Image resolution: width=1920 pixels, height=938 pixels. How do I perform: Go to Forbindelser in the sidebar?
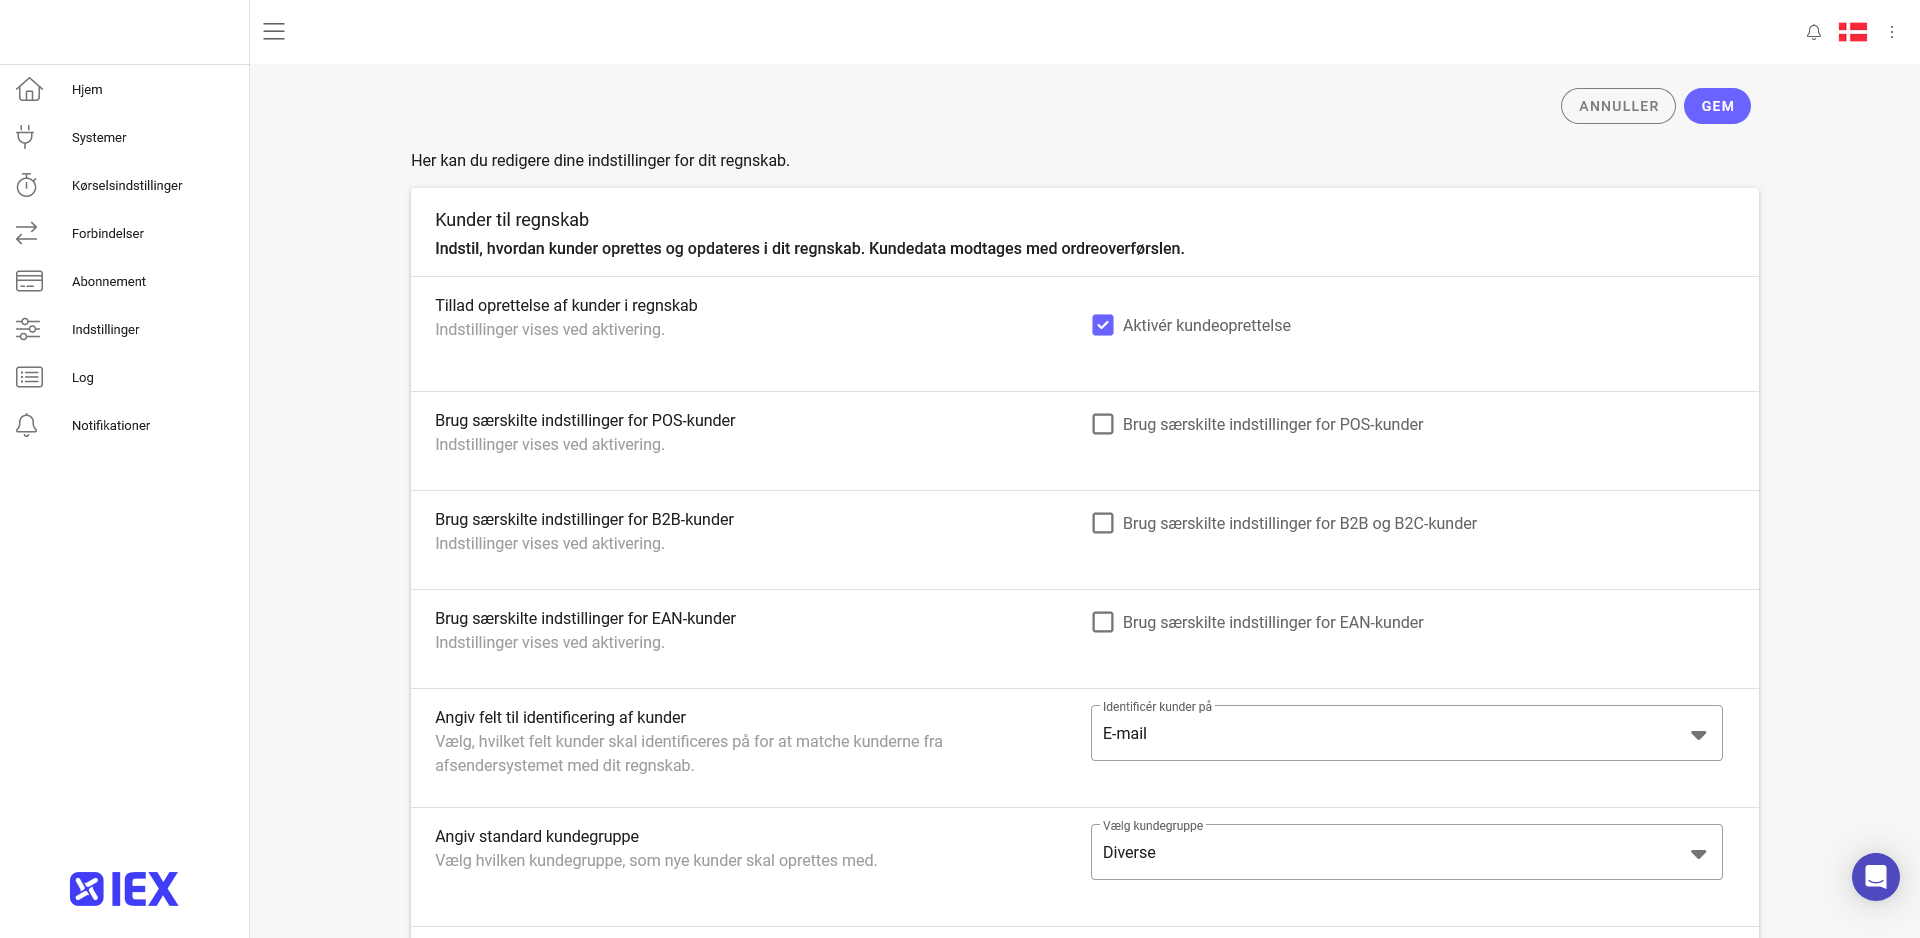[108, 233]
